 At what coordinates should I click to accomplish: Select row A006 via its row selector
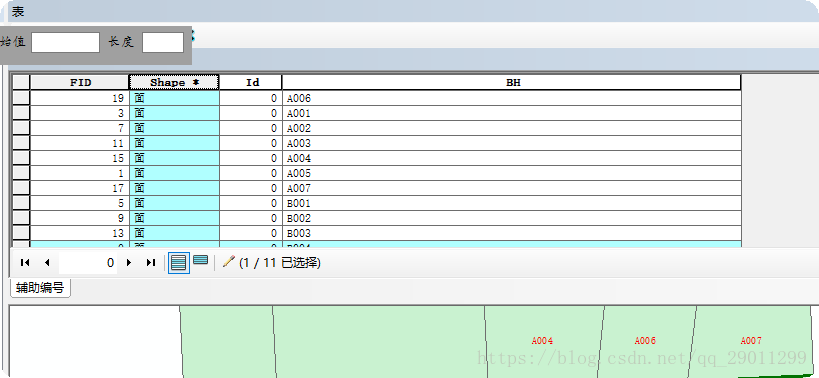coord(21,98)
